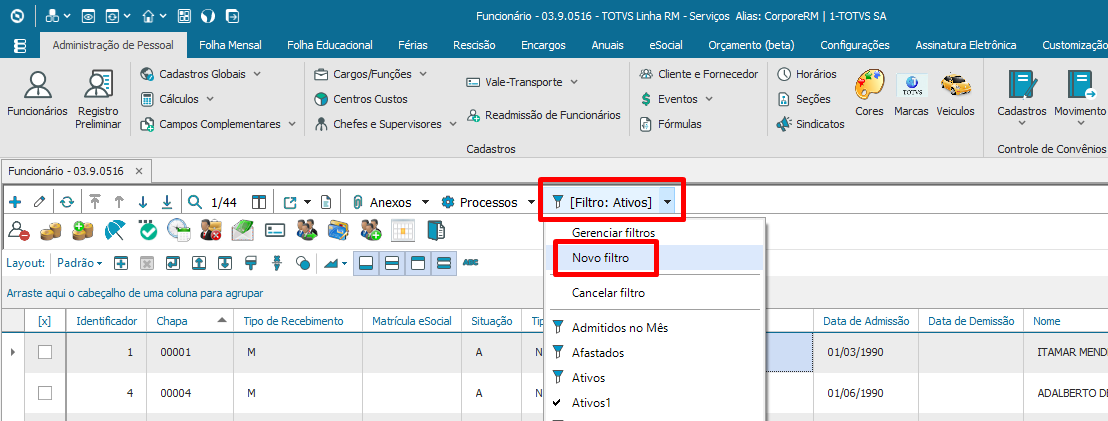Click the eye view icon in title bar
The image size is (1108, 421).
click(88, 16)
